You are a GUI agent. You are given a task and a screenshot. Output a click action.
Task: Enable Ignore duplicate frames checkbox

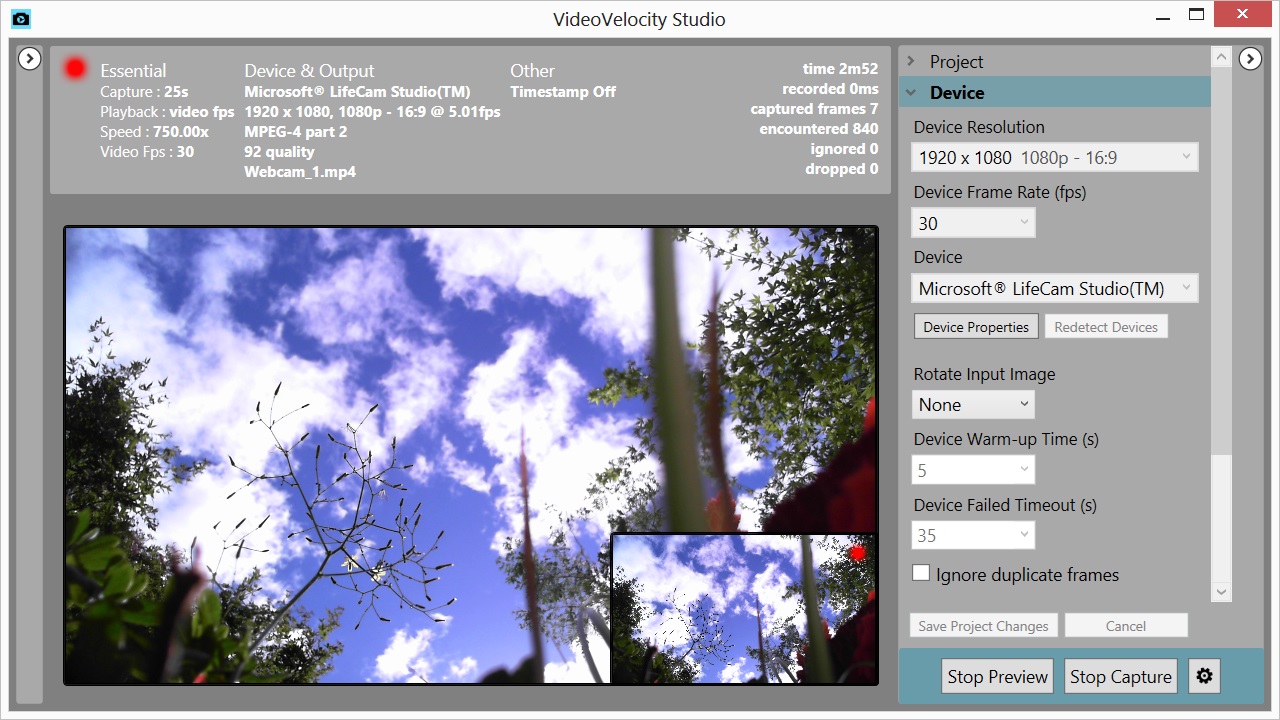coord(921,574)
